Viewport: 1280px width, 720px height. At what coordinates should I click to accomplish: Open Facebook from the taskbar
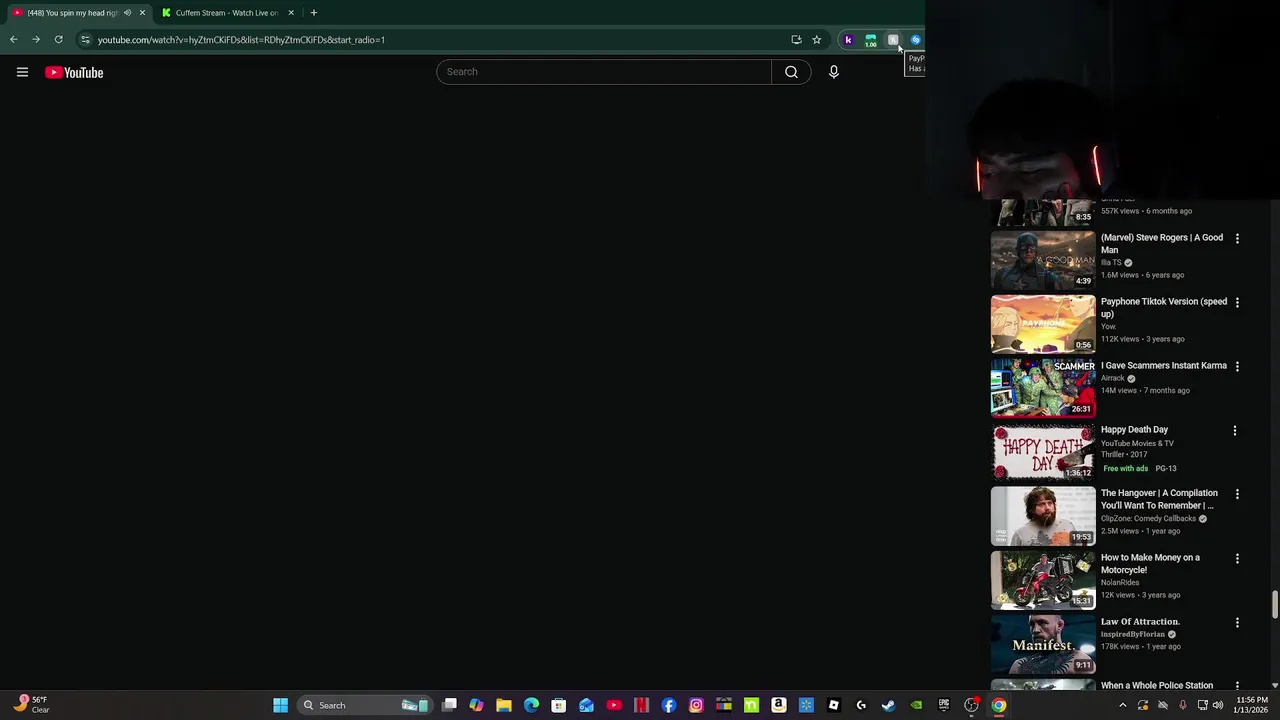[669, 705]
